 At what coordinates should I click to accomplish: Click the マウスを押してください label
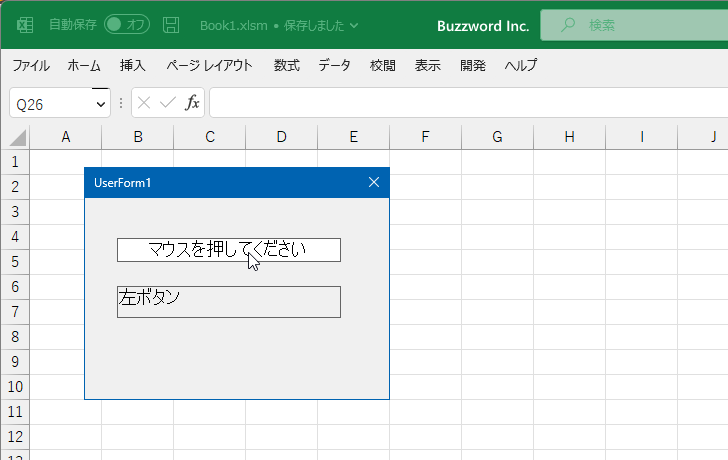[x=229, y=250]
